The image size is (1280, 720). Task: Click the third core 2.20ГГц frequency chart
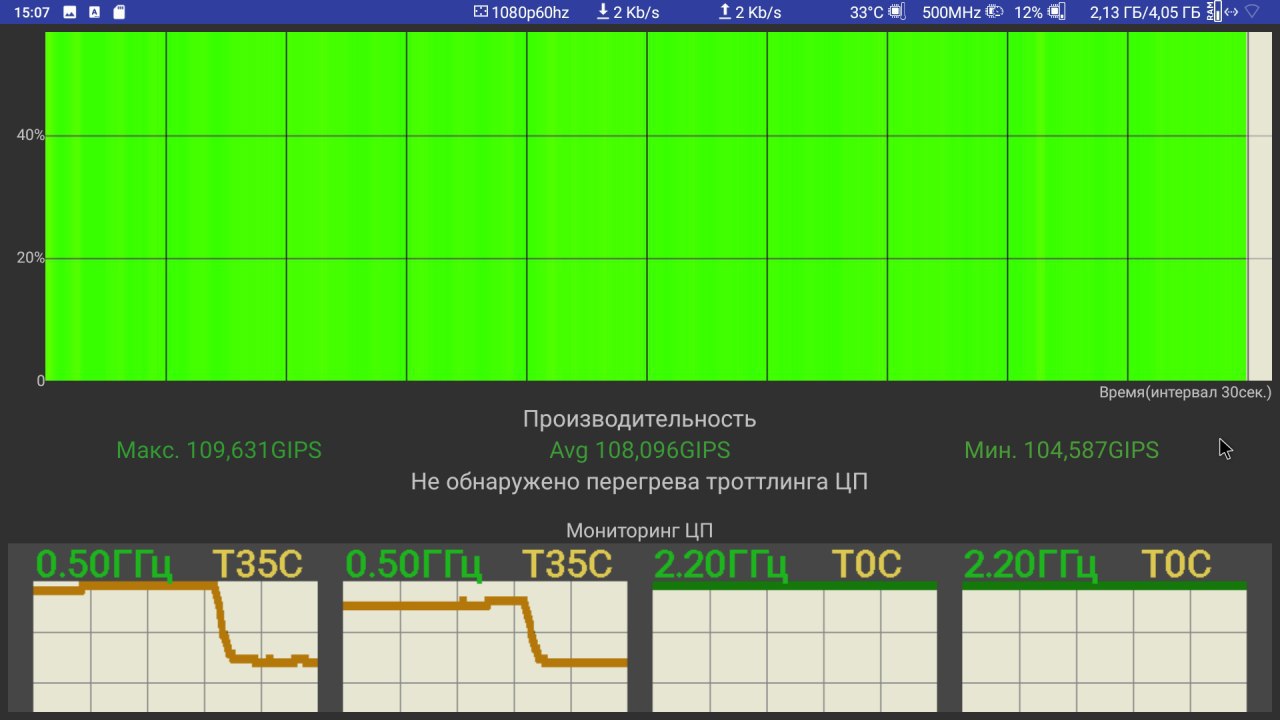tap(795, 647)
